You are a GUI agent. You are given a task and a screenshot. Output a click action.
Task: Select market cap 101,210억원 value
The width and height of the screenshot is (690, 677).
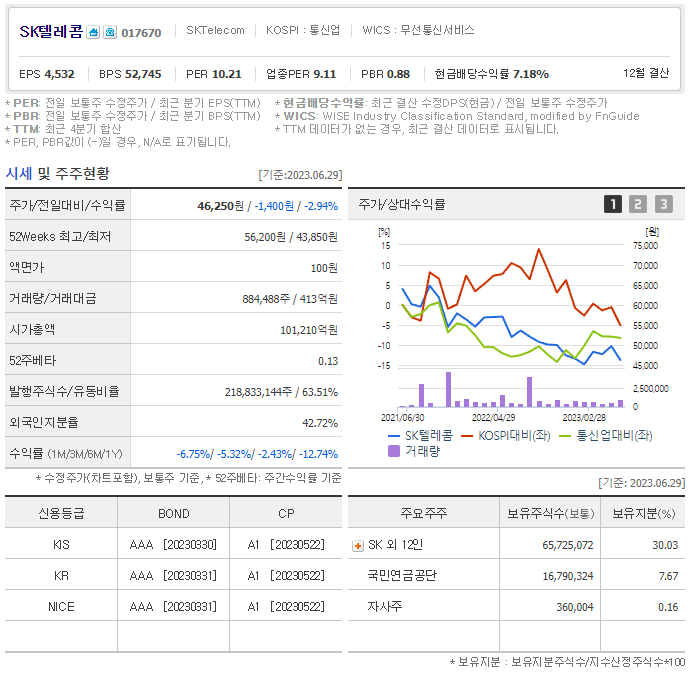coord(309,330)
